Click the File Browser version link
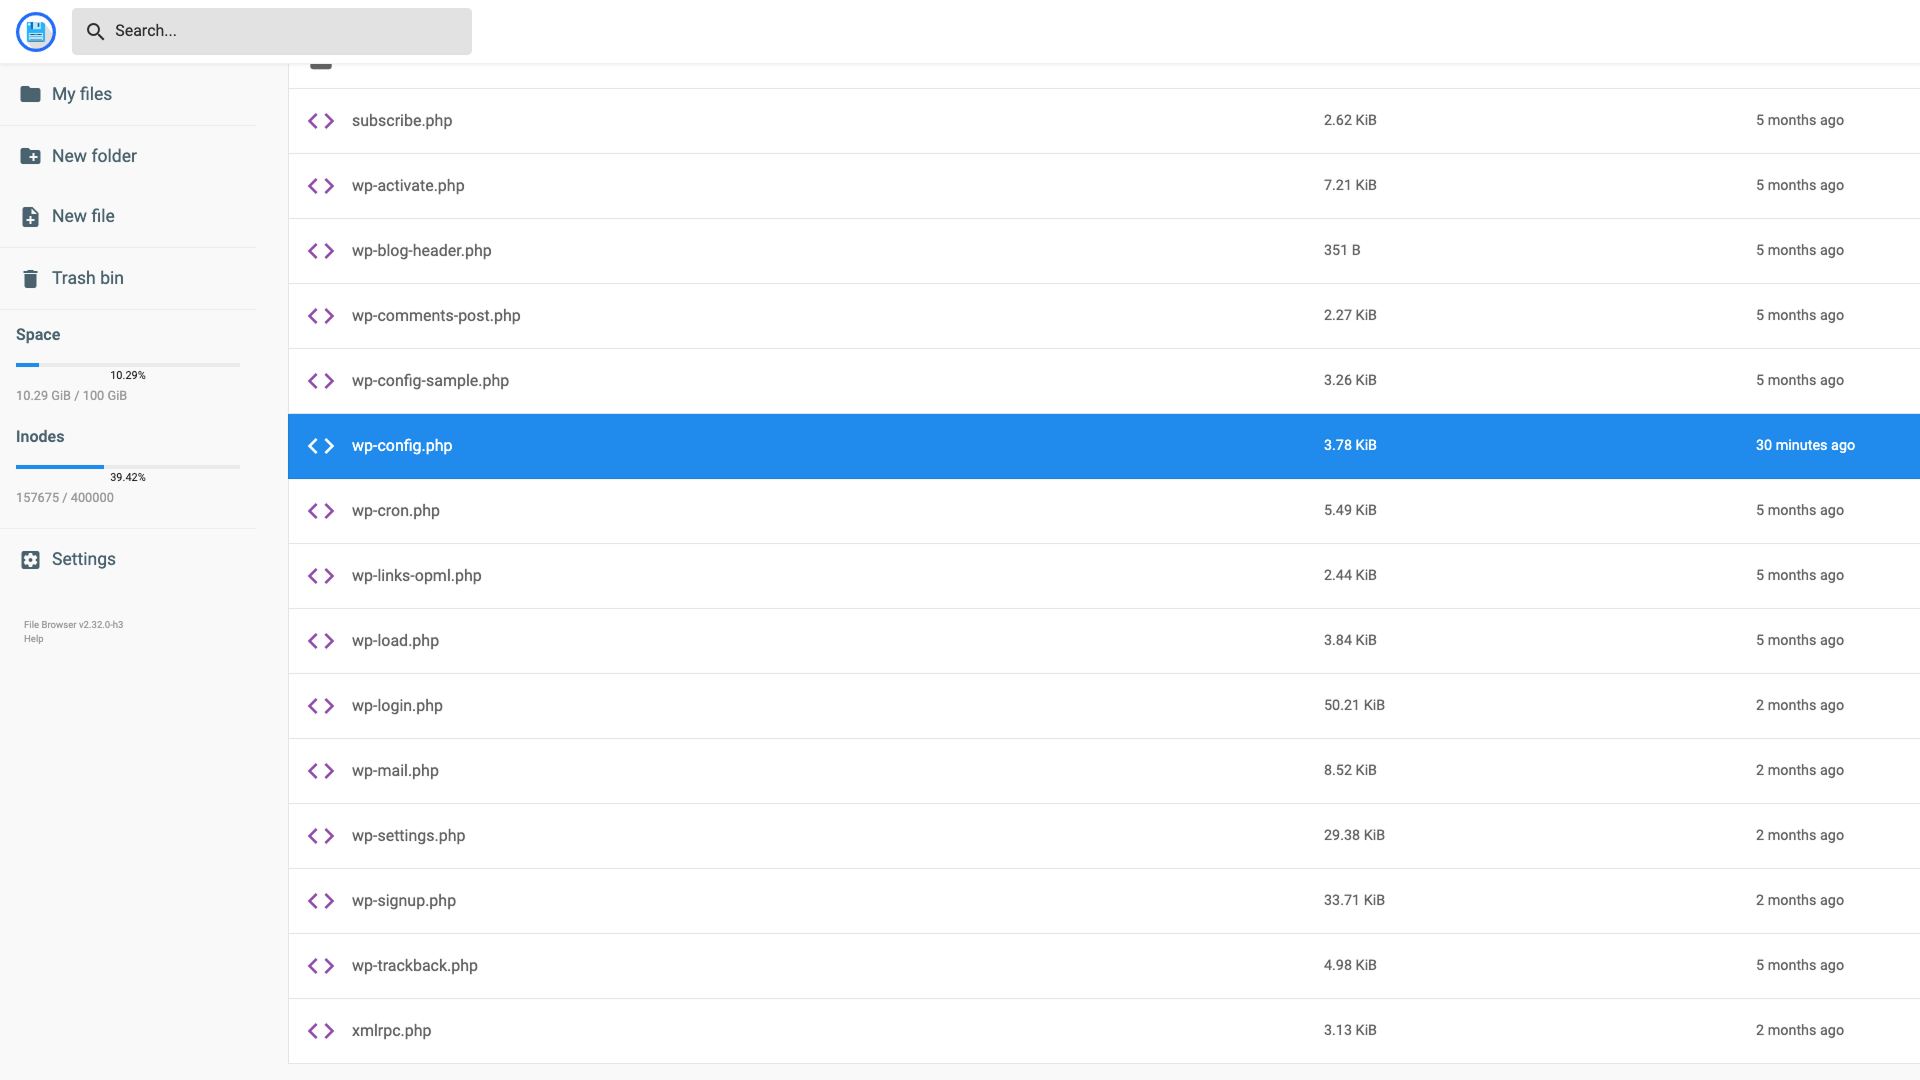The height and width of the screenshot is (1080, 1920). (x=73, y=625)
